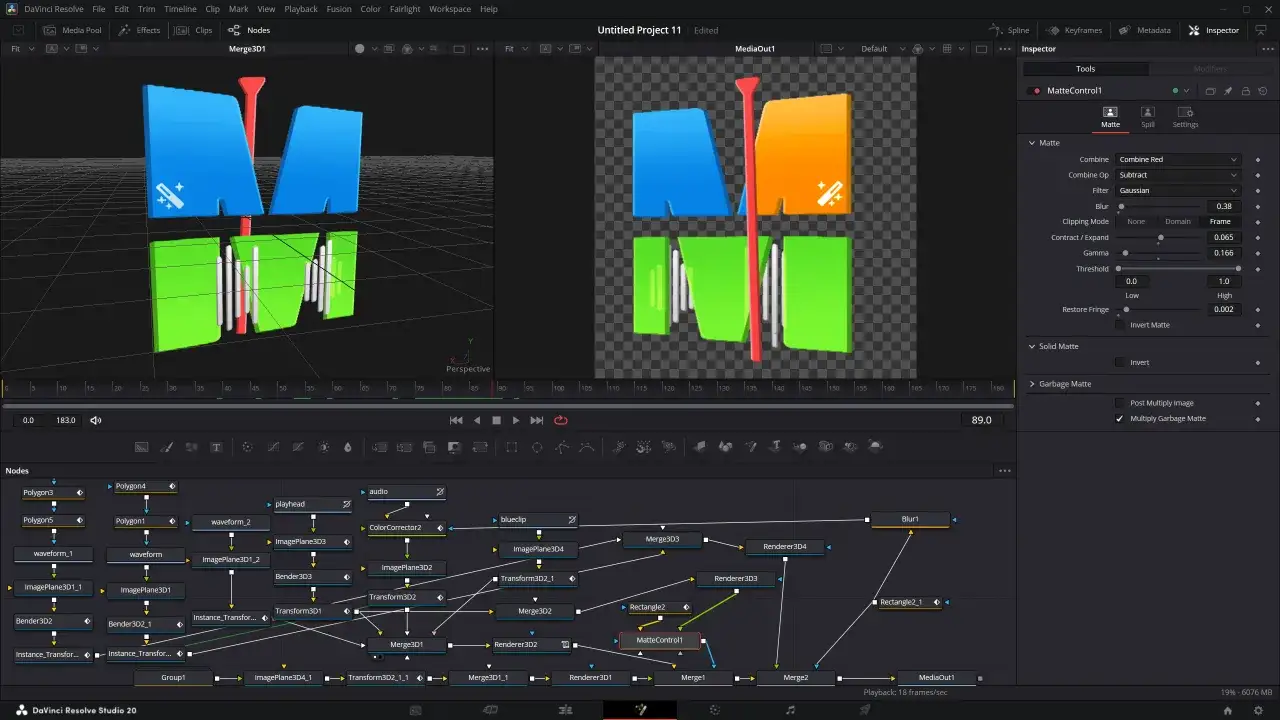This screenshot has height=720, width=1280.
Task: Collapse the Solid Matte section
Action: [1032, 346]
